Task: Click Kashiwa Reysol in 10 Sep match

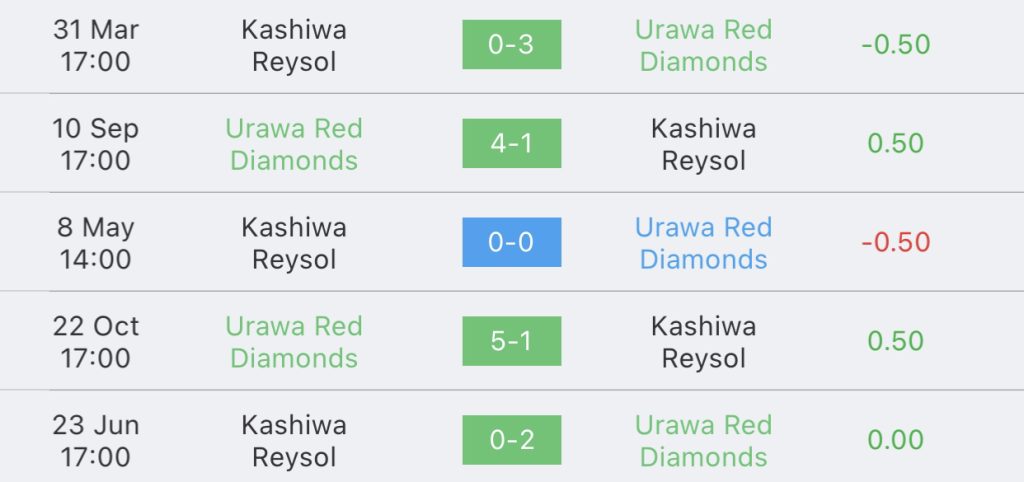Action: [703, 144]
